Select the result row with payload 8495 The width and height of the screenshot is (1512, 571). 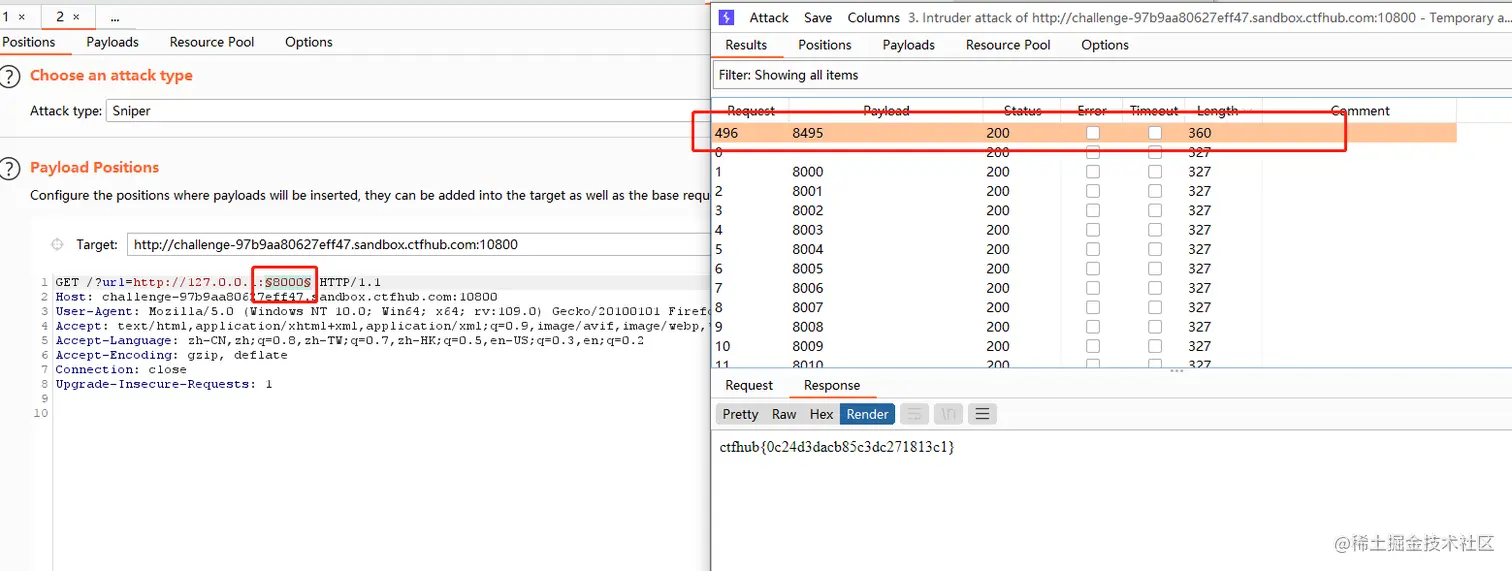pos(1085,133)
